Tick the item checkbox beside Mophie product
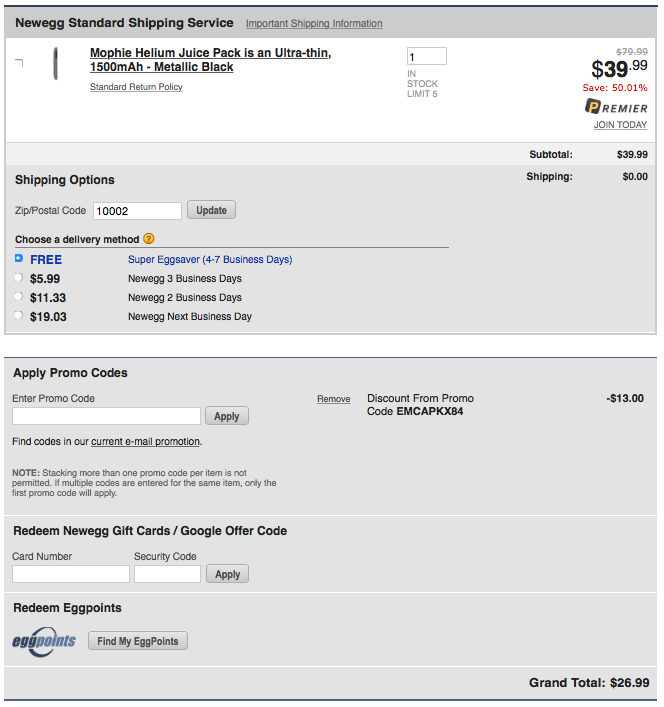 (x=19, y=63)
